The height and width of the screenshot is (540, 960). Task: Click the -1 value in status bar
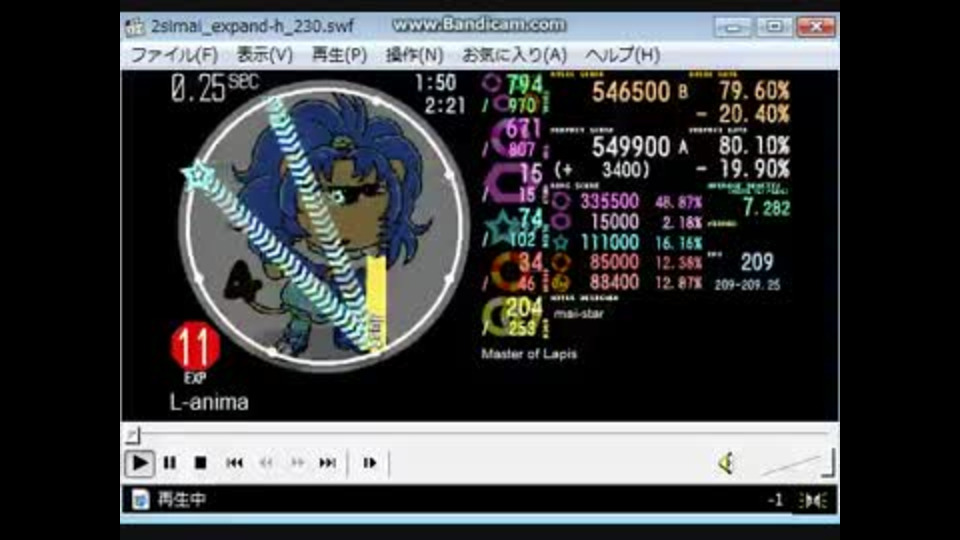coord(775,500)
